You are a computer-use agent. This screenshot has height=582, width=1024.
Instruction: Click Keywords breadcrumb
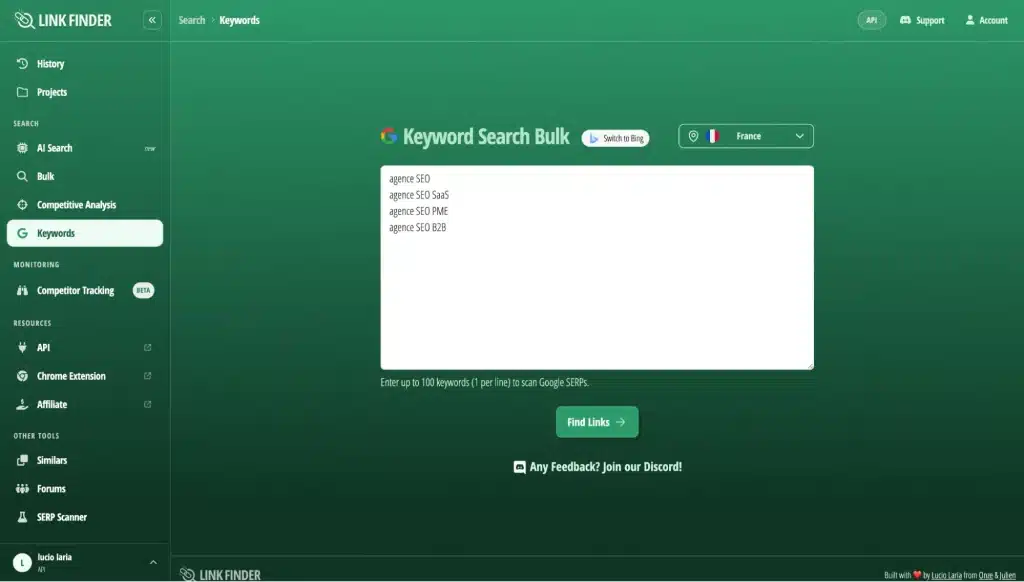(x=240, y=20)
